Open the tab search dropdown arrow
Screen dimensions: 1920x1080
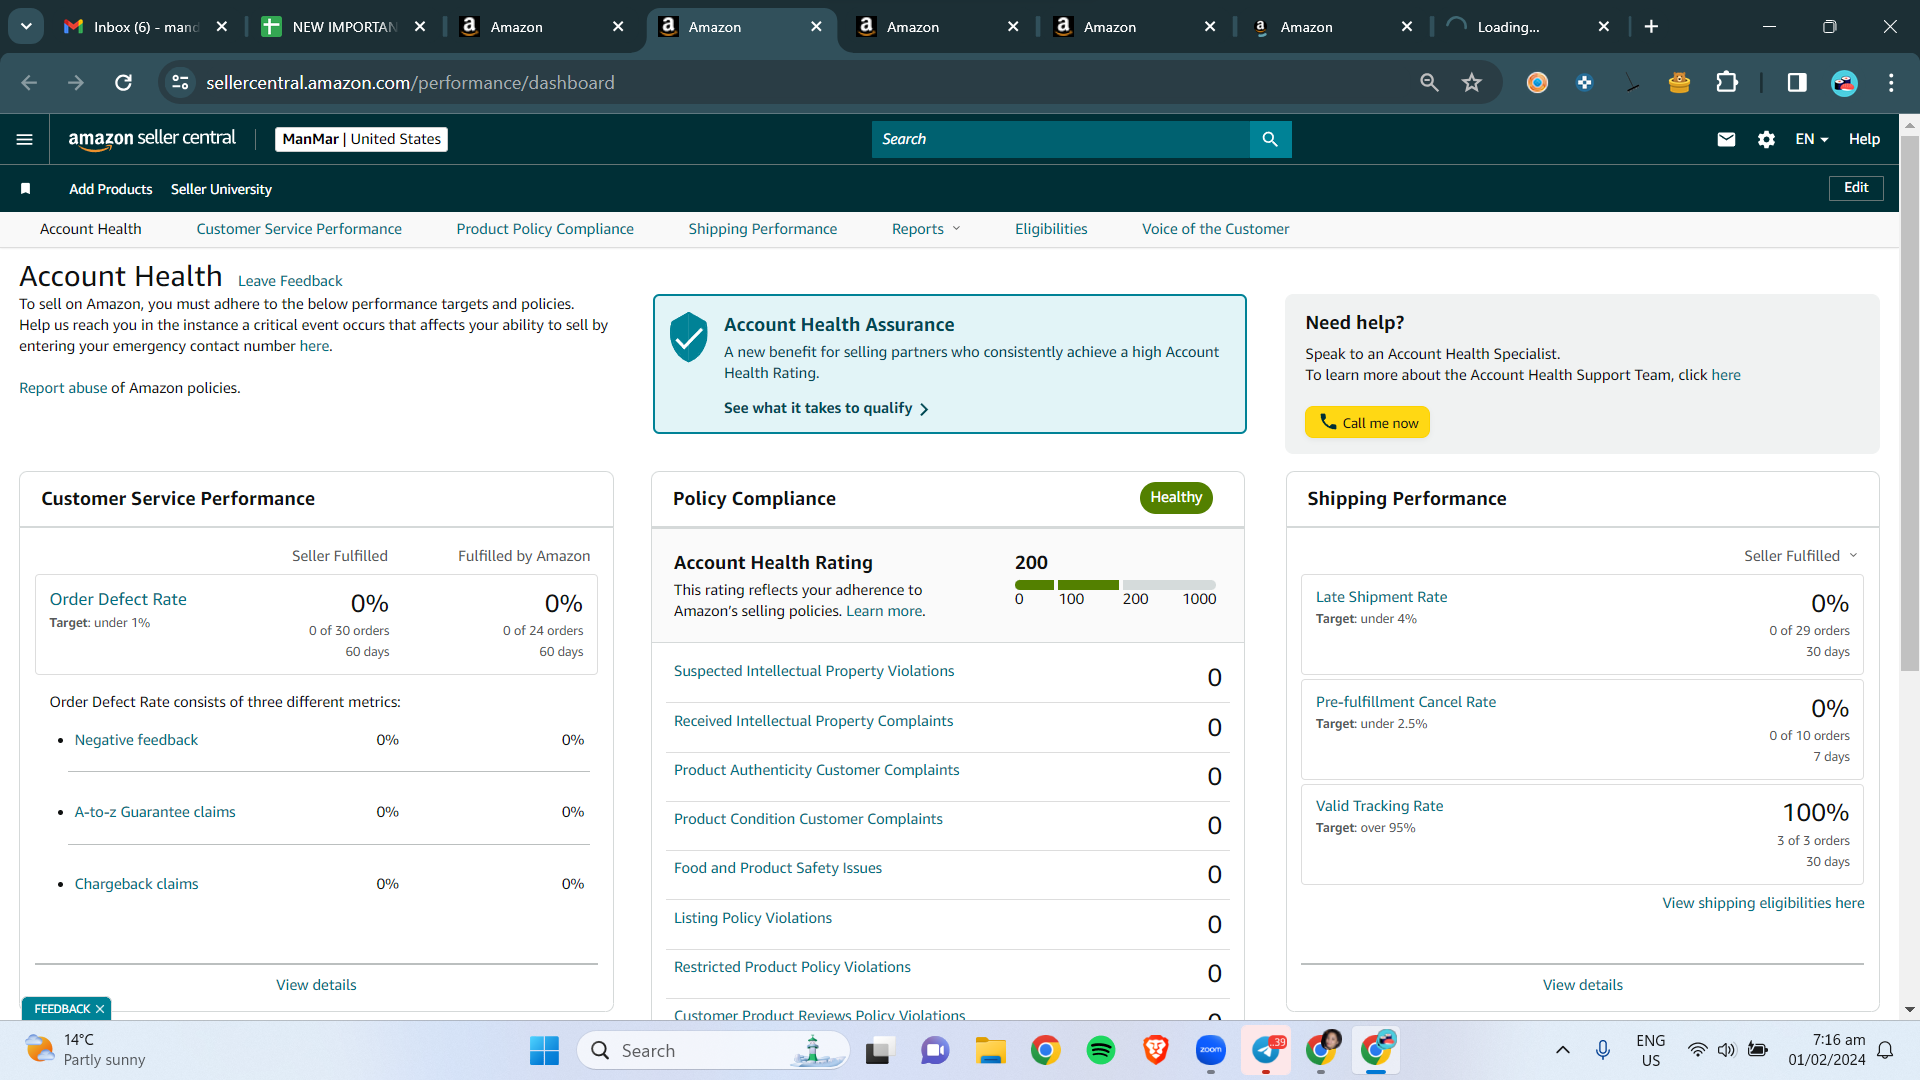pos(26,27)
